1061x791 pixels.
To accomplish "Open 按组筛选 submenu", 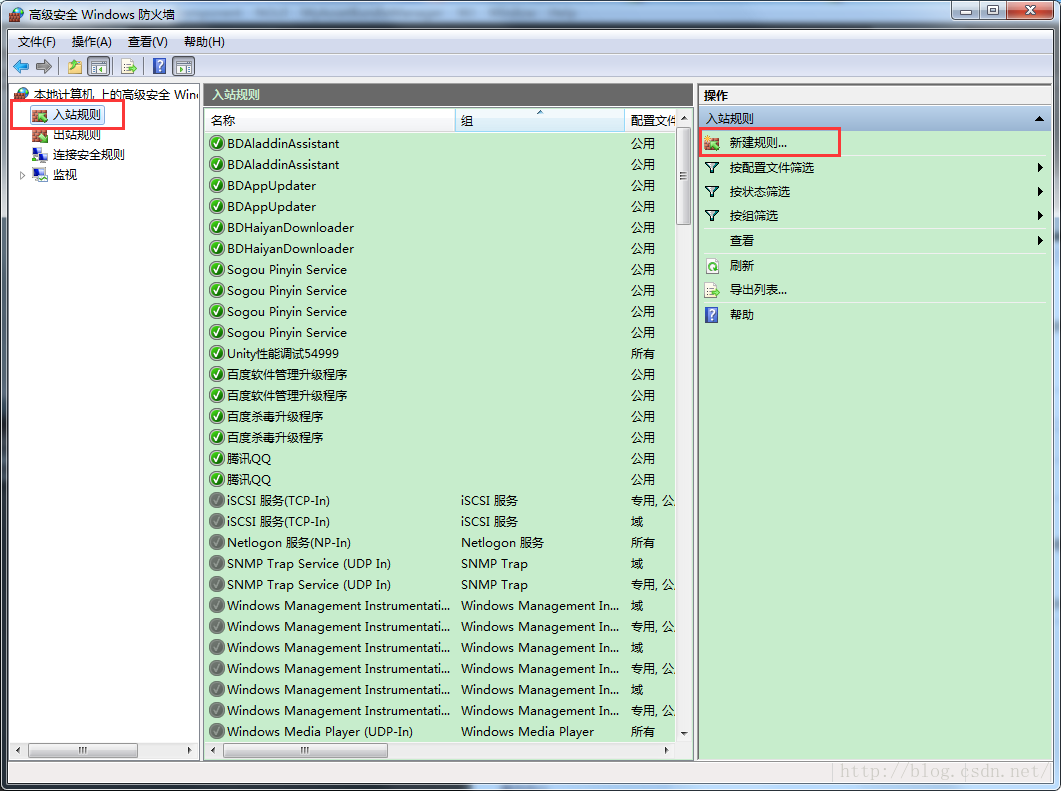I will click(753, 216).
